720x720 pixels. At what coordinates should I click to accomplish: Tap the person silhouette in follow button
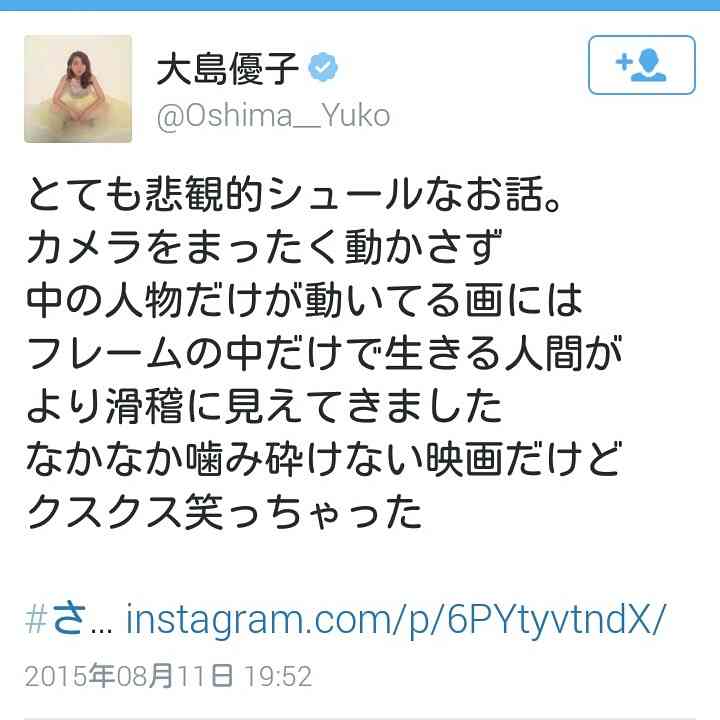pos(650,66)
